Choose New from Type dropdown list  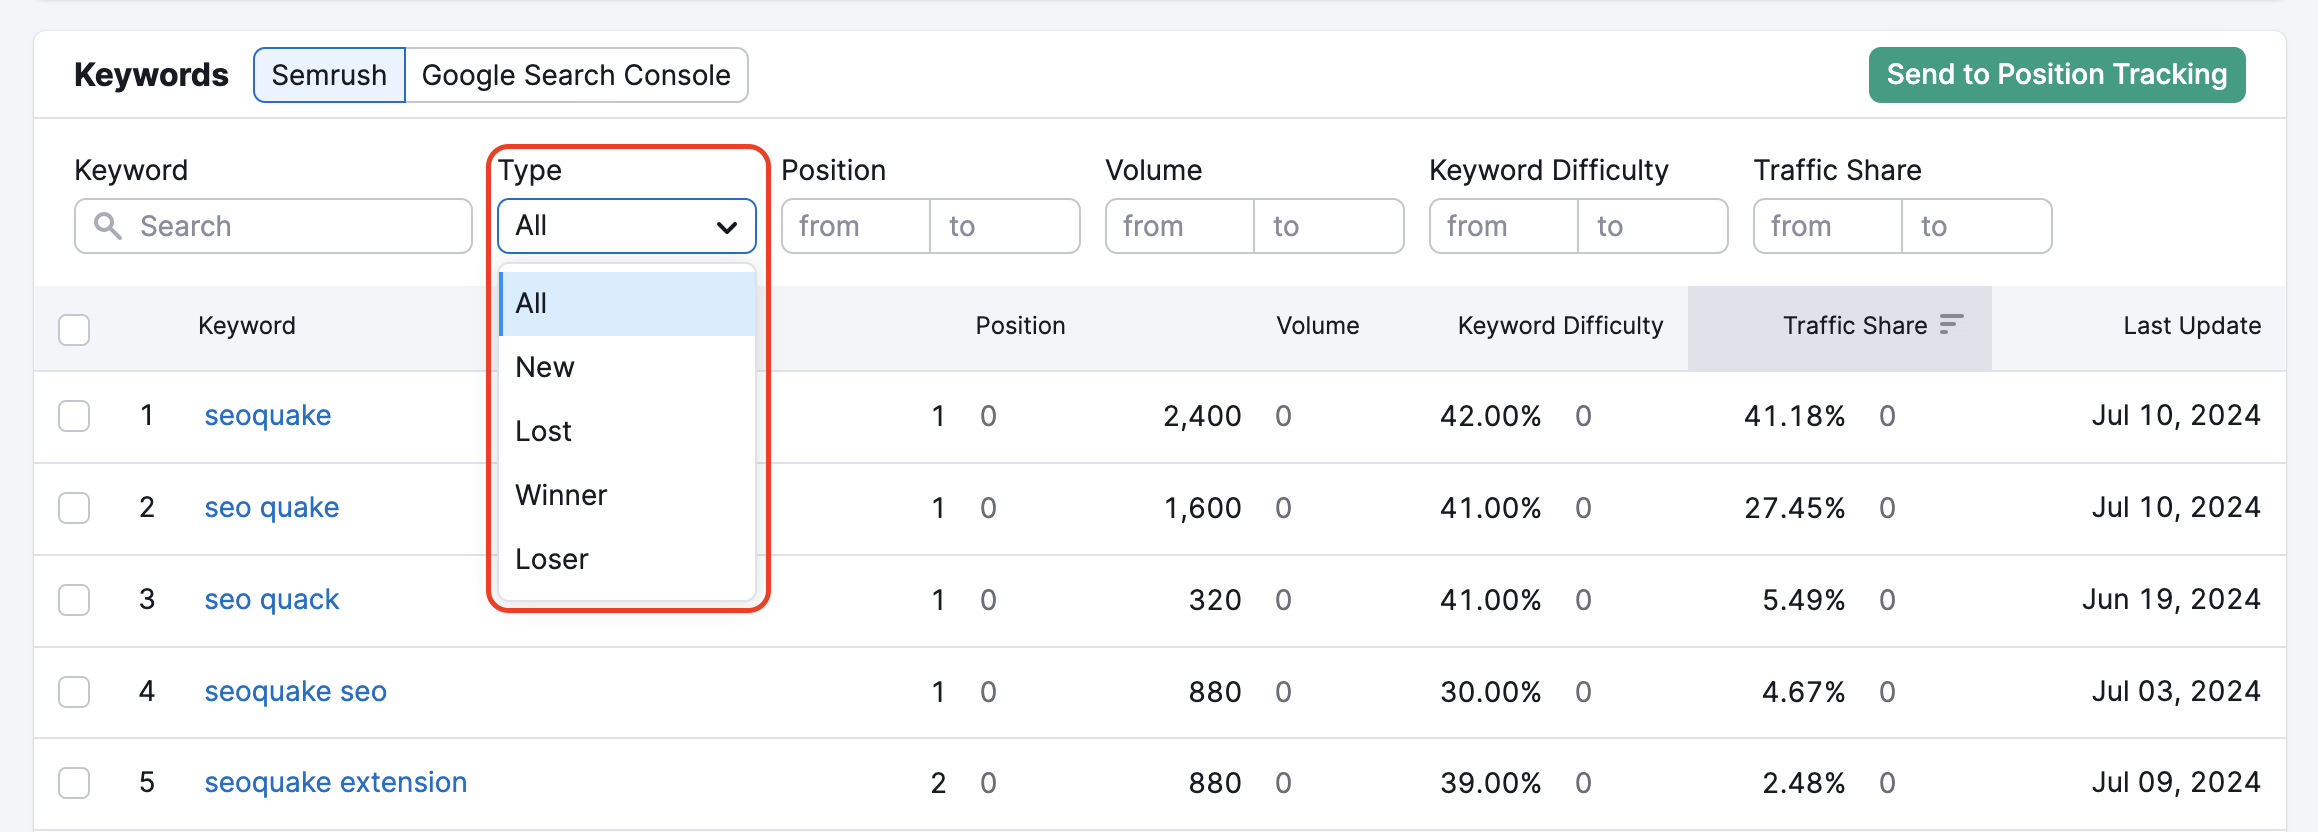coord(545,367)
